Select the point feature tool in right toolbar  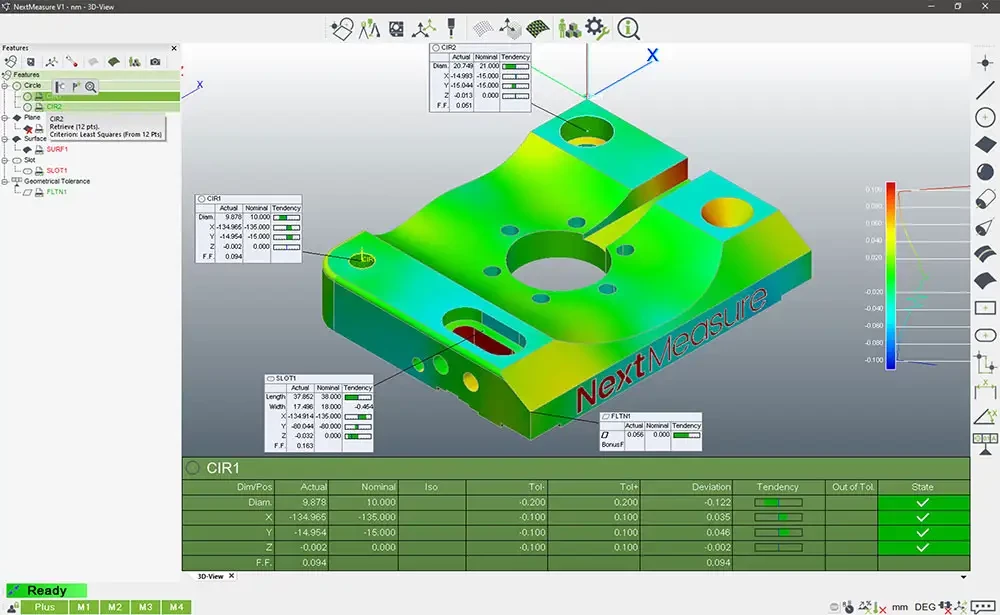coord(985,63)
